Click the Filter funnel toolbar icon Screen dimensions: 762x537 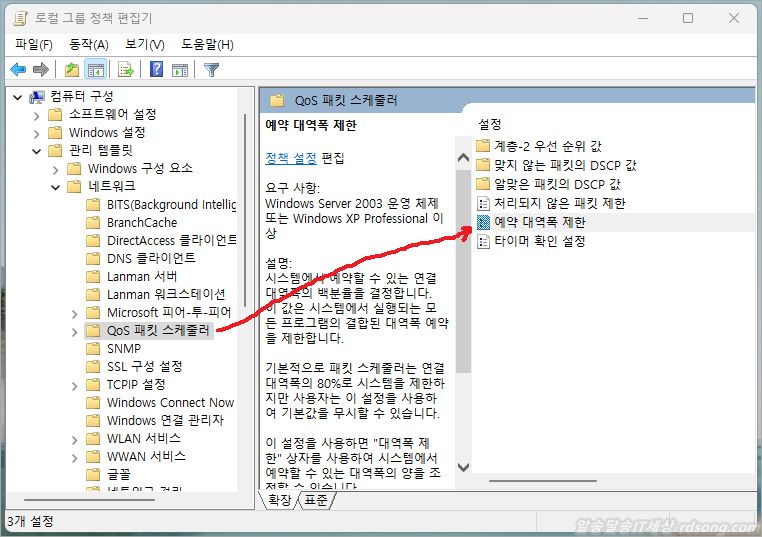[x=211, y=69]
